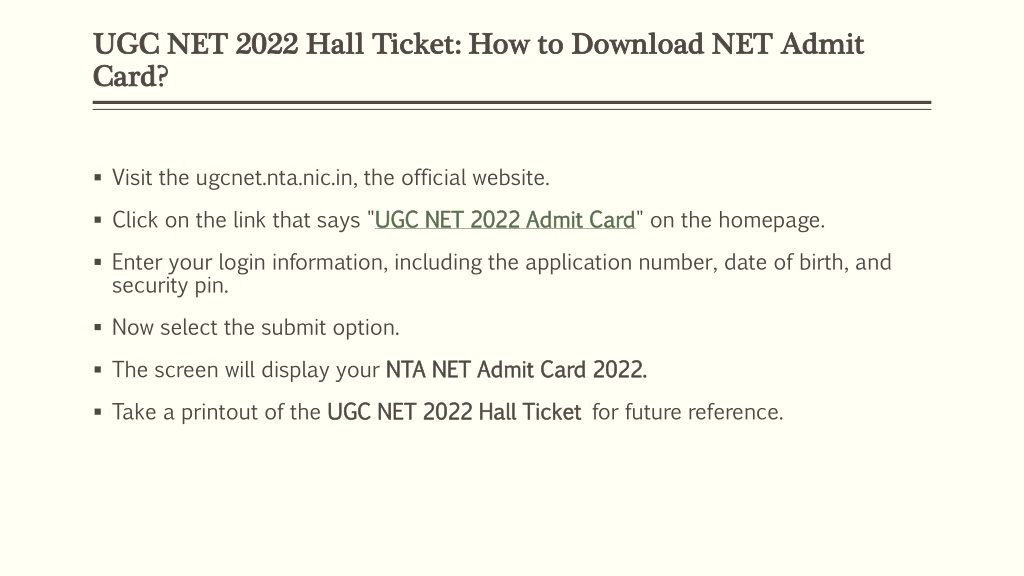Image resolution: width=1024 pixels, height=576 pixels.
Task: Click the ugcnet.nta.nic.in website text
Action: click(274, 178)
